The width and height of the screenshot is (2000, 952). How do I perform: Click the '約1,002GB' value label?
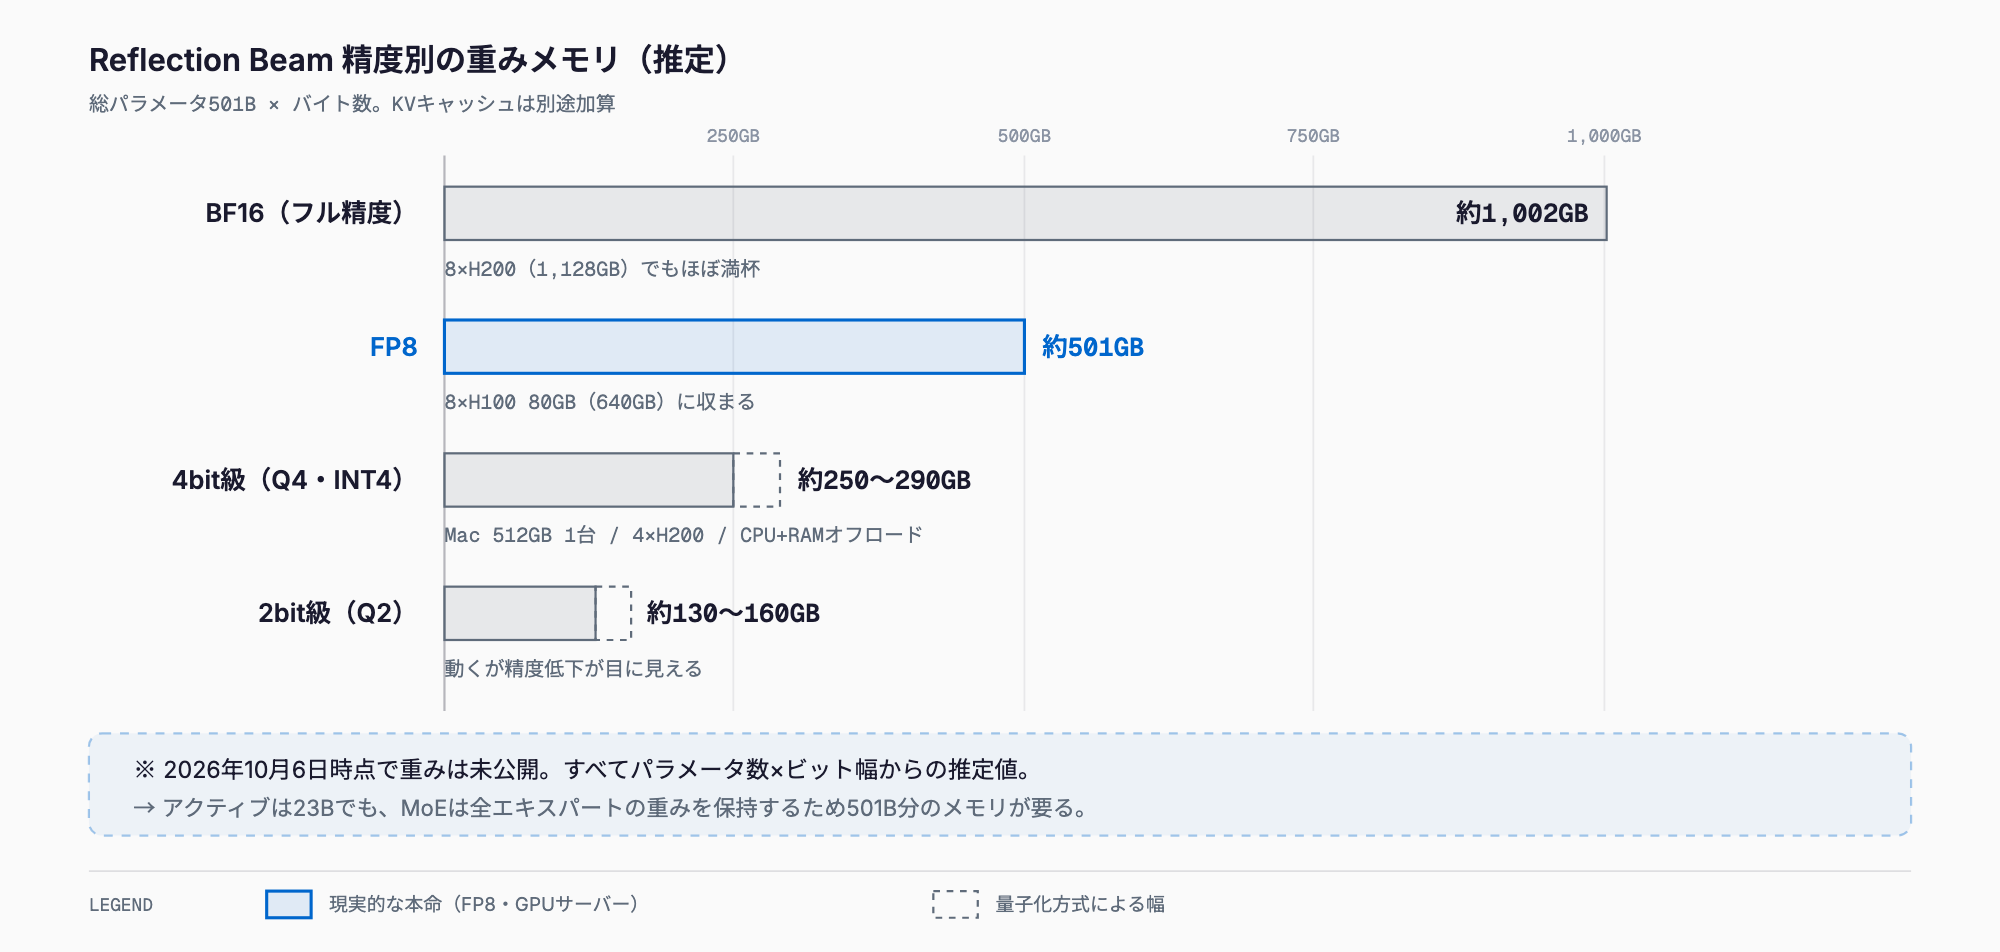click(1522, 213)
